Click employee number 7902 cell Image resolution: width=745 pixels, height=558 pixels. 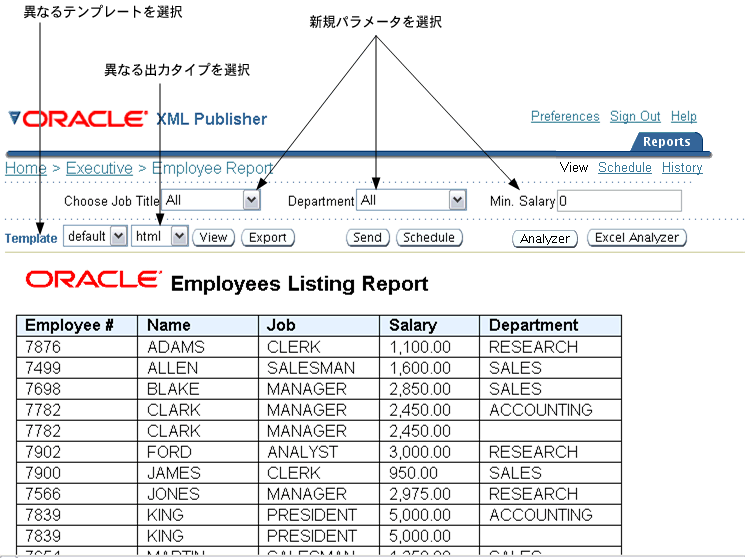coord(77,452)
